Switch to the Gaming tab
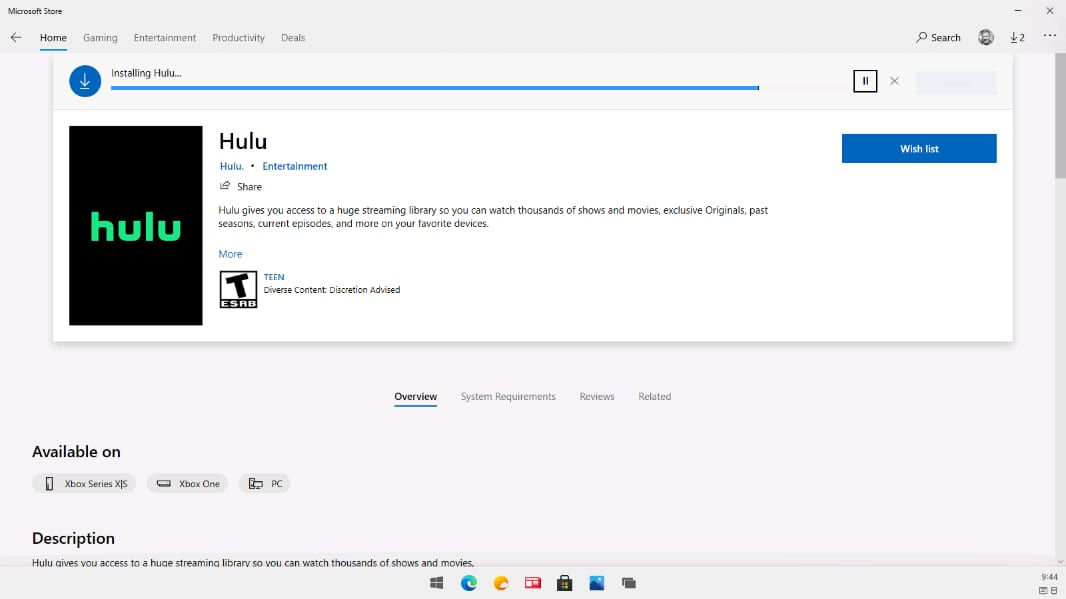The image size is (1066, 599). tap(100, 38)
